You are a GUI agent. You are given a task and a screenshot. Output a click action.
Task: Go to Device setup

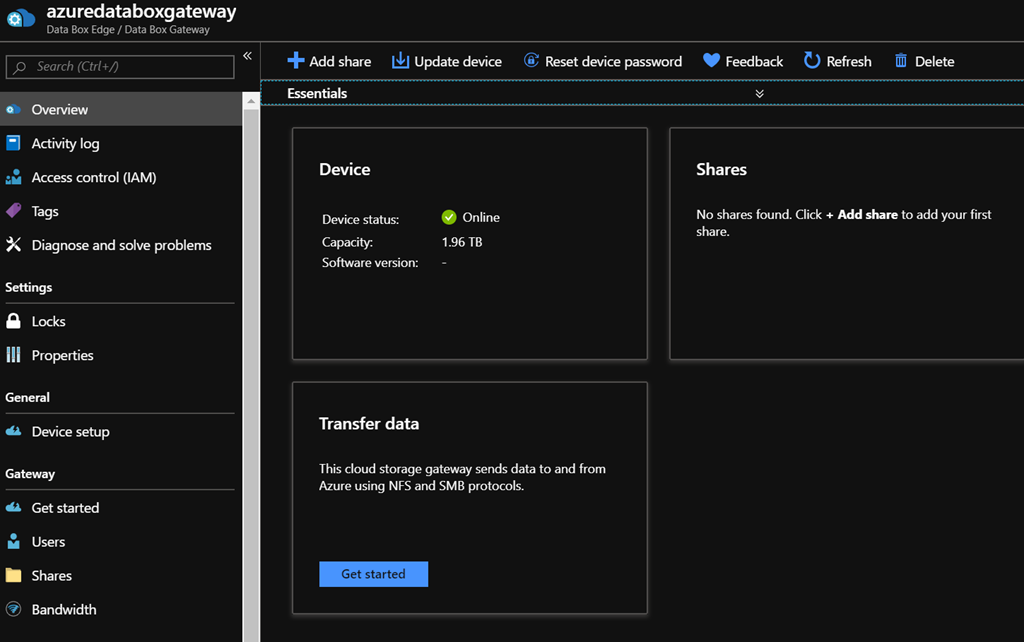coord(70,431)
